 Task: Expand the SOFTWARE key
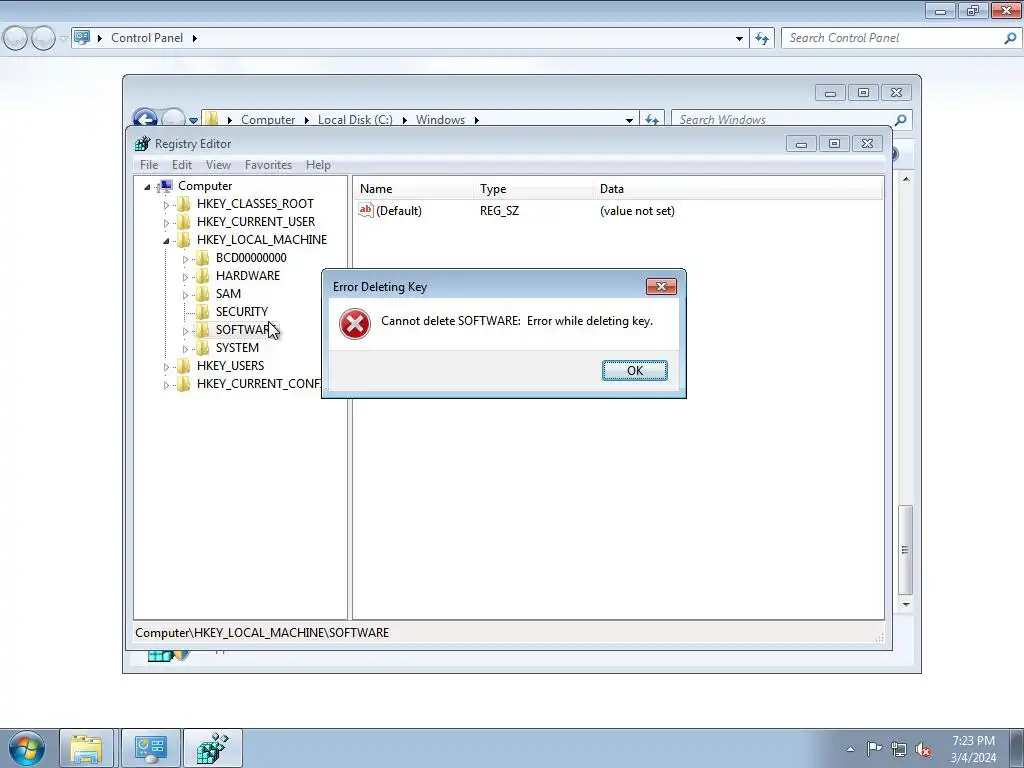[185, 331]
